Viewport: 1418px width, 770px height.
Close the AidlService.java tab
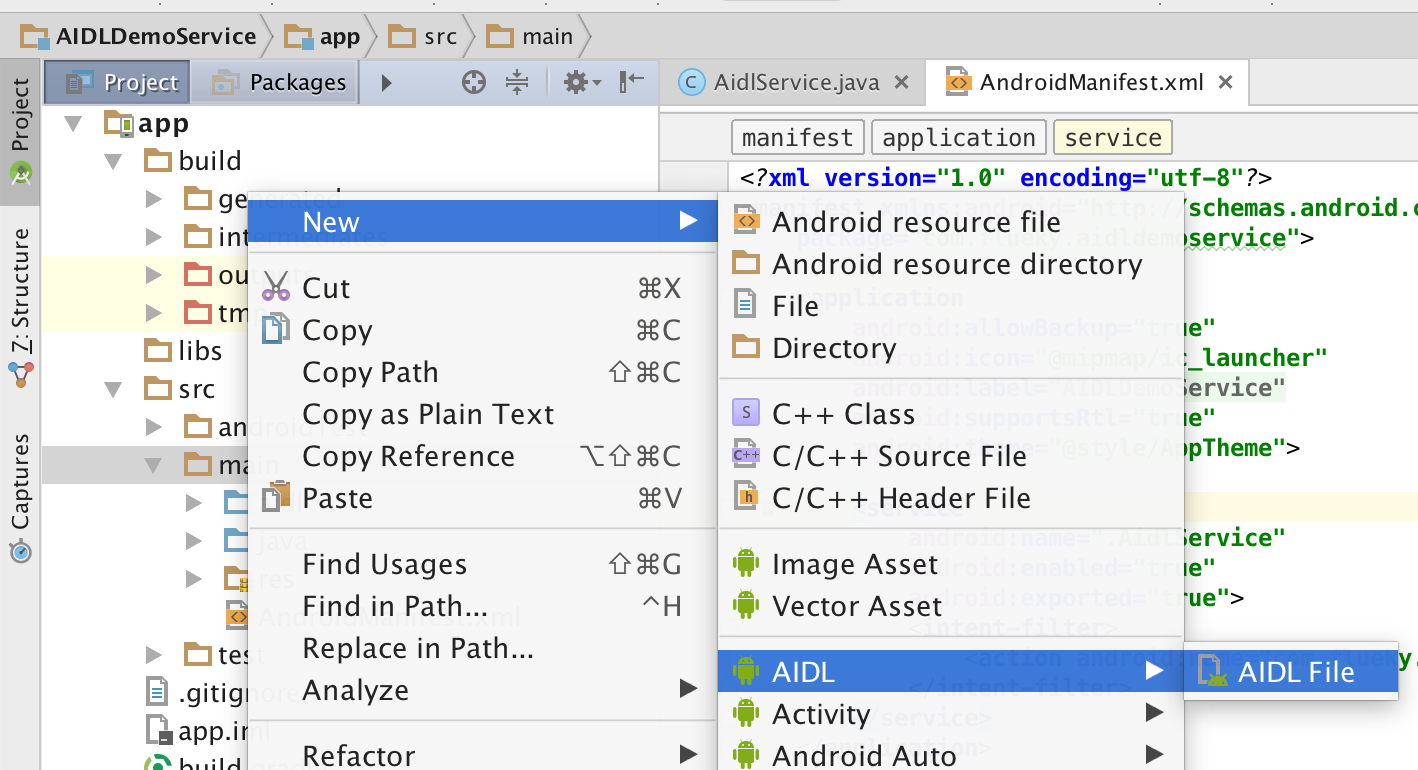pos(901,83)
